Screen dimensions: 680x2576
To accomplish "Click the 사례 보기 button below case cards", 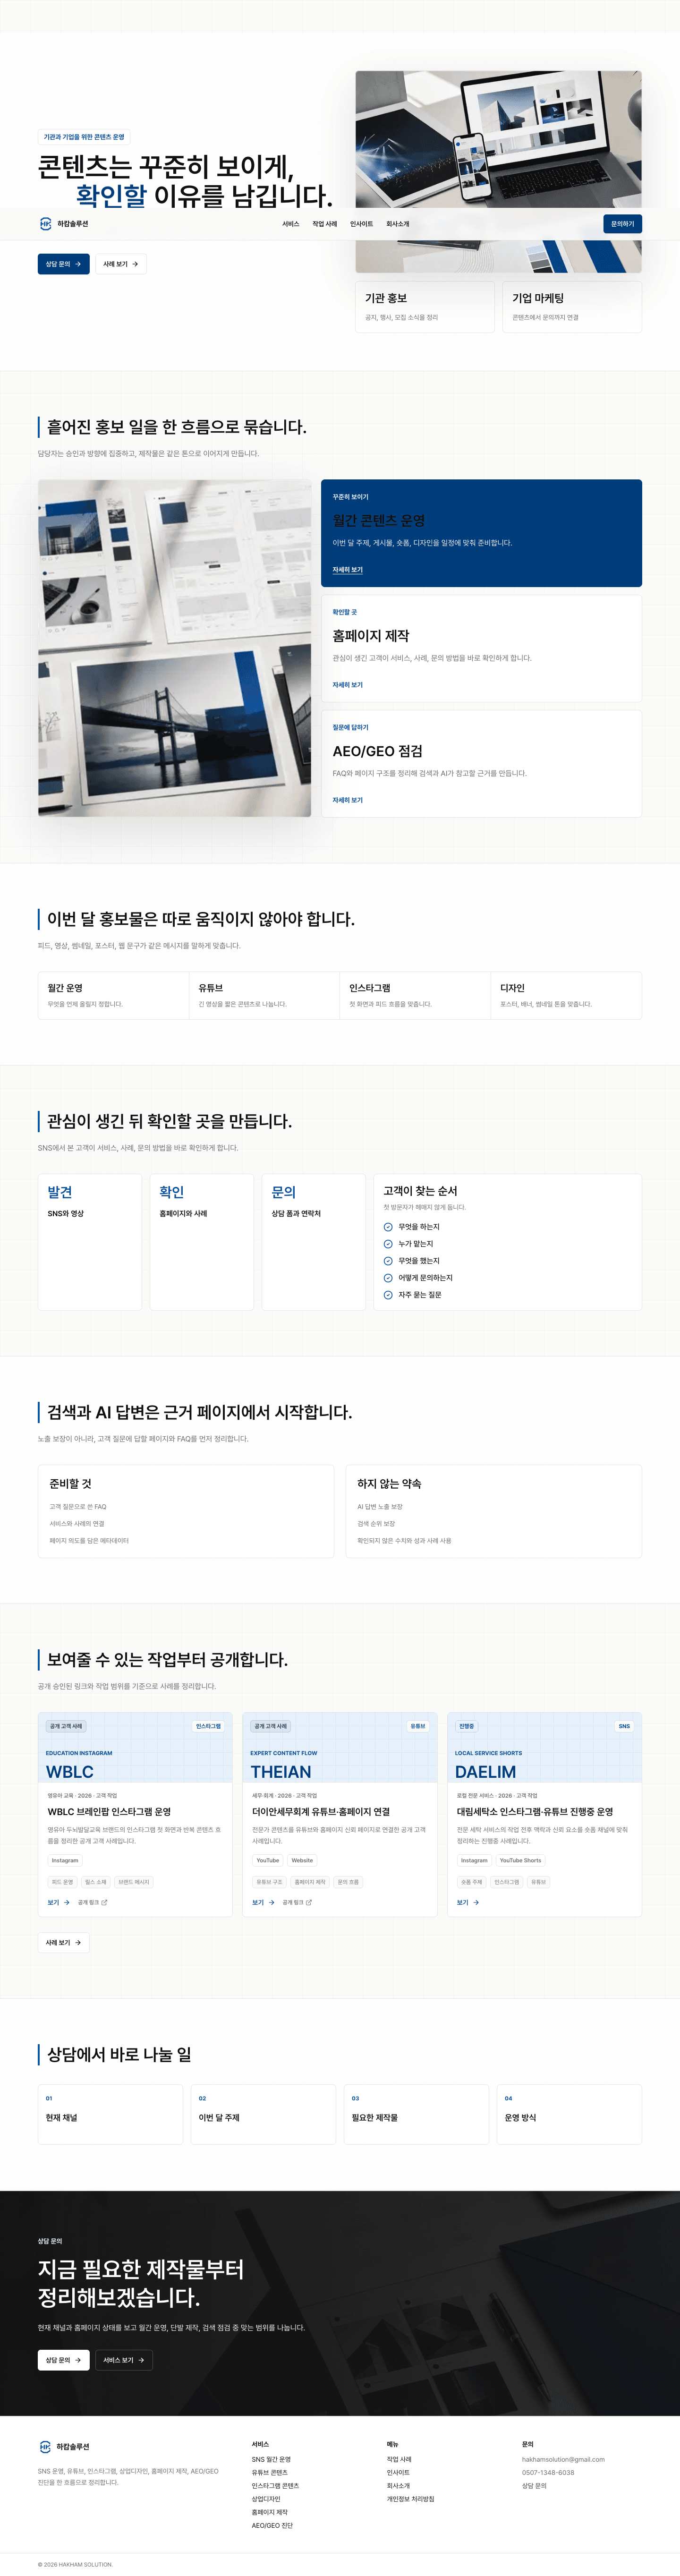I will (x=64, y=1942).
